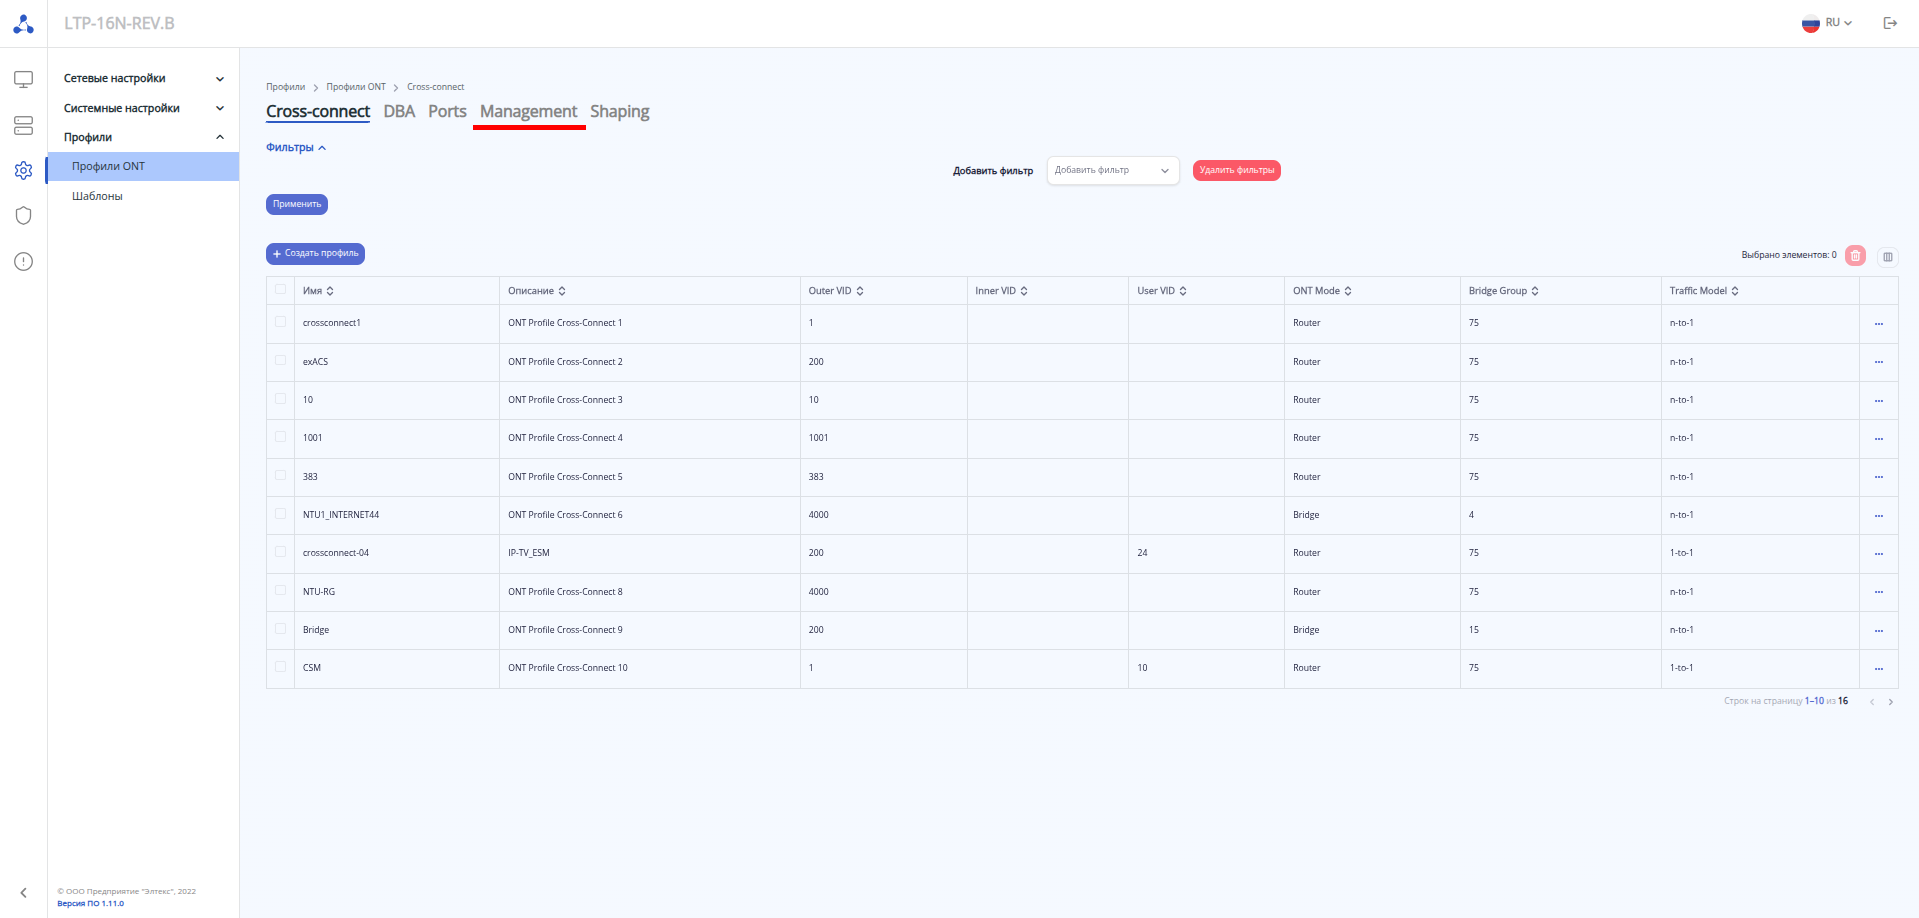Open row actions for profile 1001
The width and height of the screenshot is (1919, 918).
(1879, 439)
